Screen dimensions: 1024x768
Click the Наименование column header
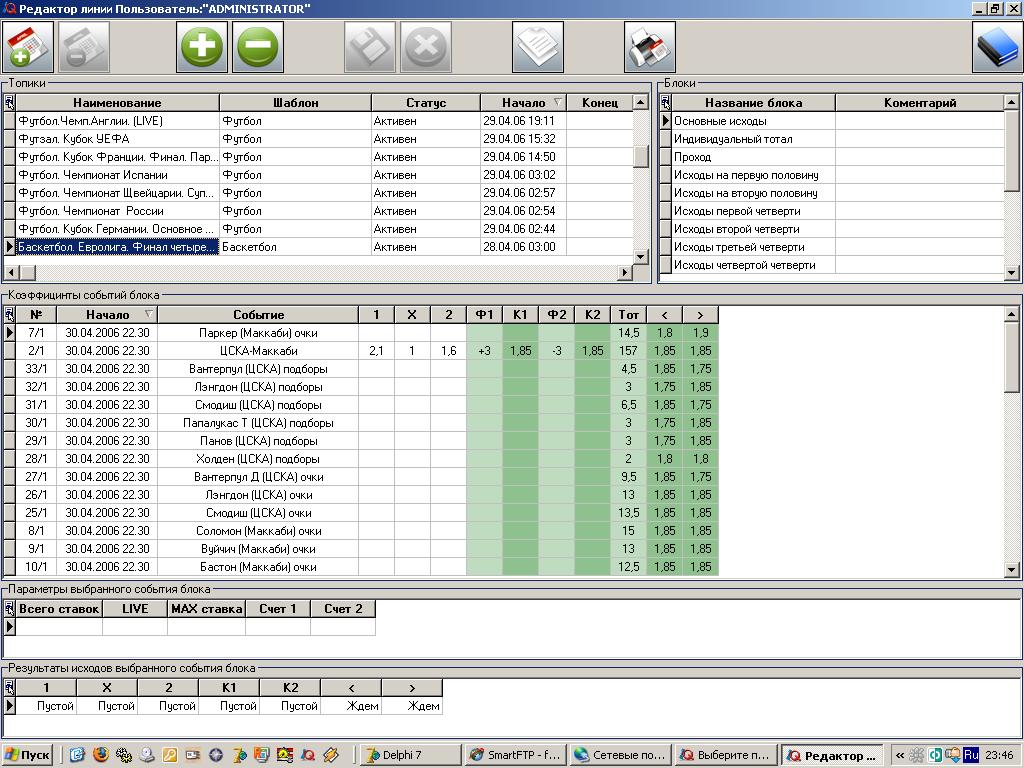click(118, 103)
